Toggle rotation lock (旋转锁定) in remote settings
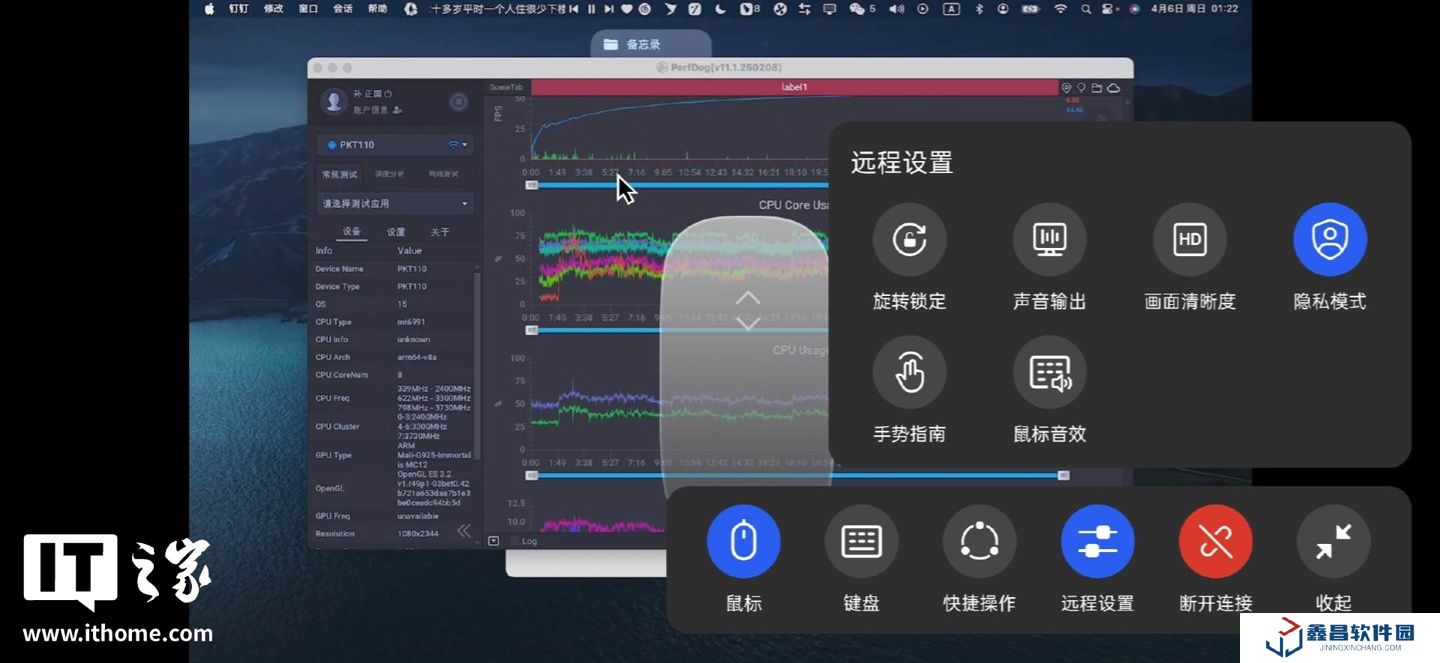 pyautogui.click(x=909, y=240)
